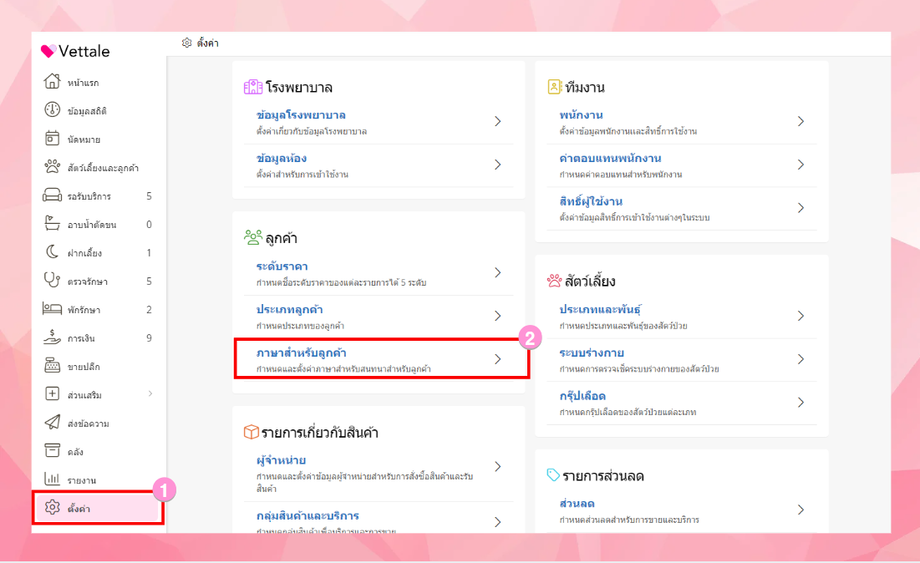Click the ส่วนเสริม plus-box icon
Screen dimensions: 920x563
point(52,394)
